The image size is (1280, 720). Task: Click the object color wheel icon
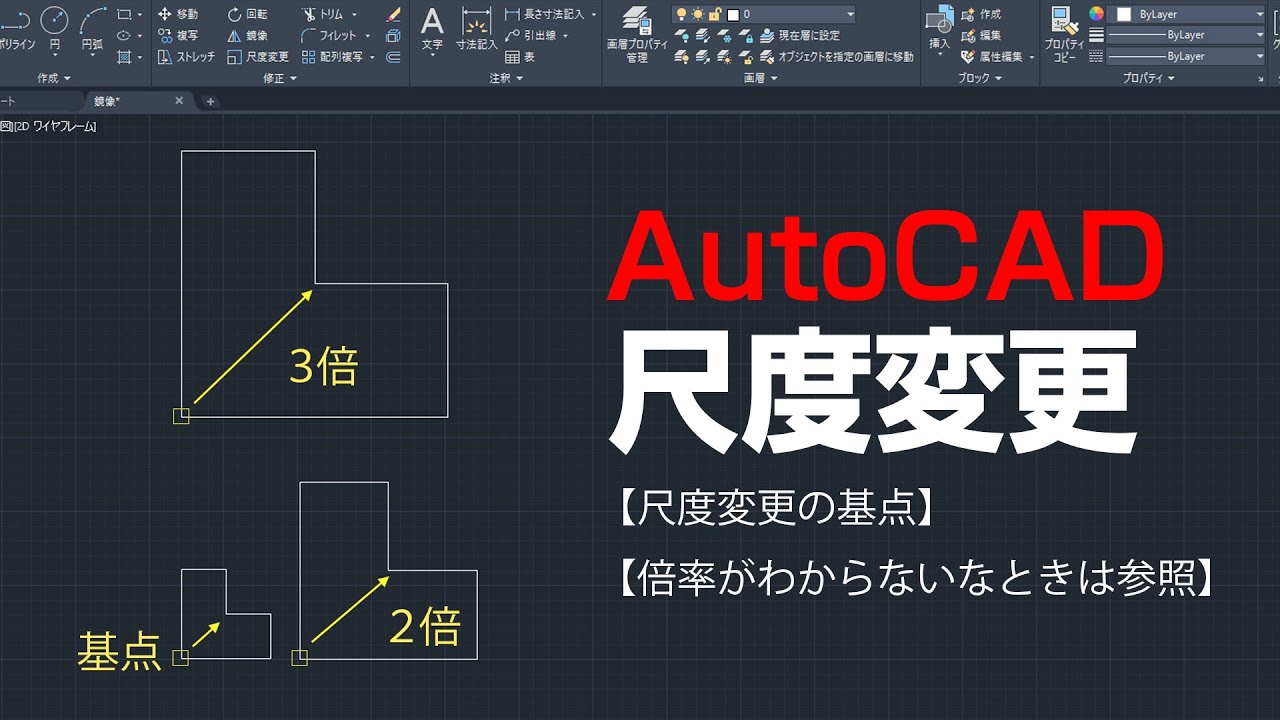click(1096, 14)
